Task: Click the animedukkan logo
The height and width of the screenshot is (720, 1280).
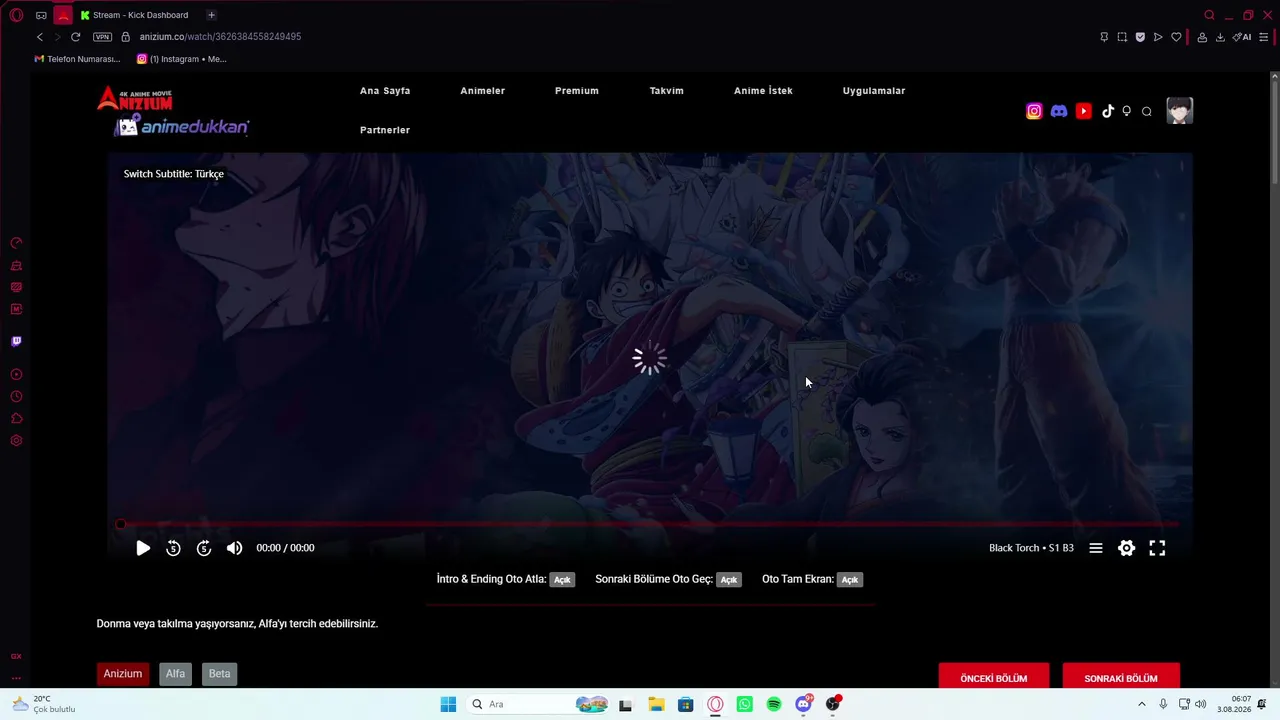Action: coord(182,127)
